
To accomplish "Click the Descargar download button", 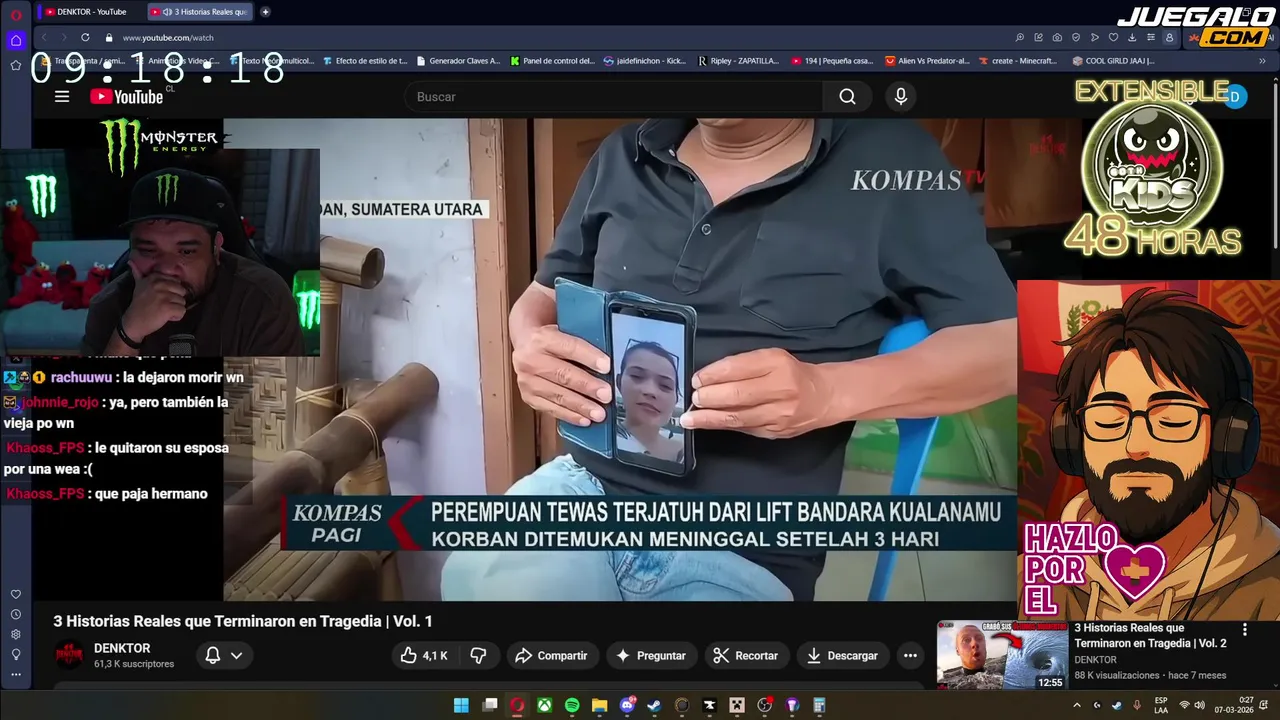I will coord(842,655).
